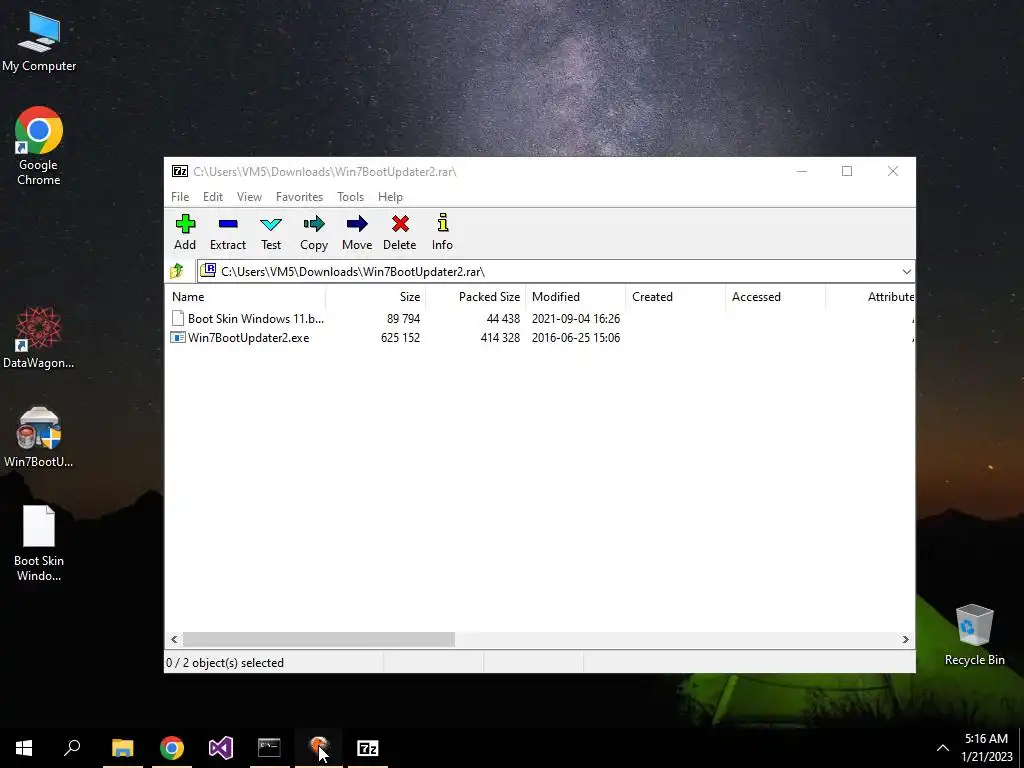This screenshot has width=1024, height=768.
Task: Select Boot Skin Windows 11 file icon
Action: (x=178, y=319)
